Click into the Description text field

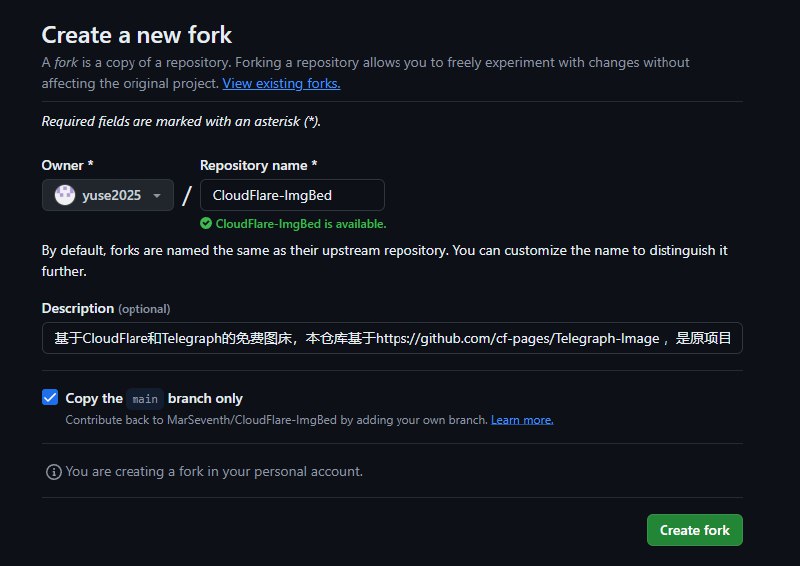[392, 338]
